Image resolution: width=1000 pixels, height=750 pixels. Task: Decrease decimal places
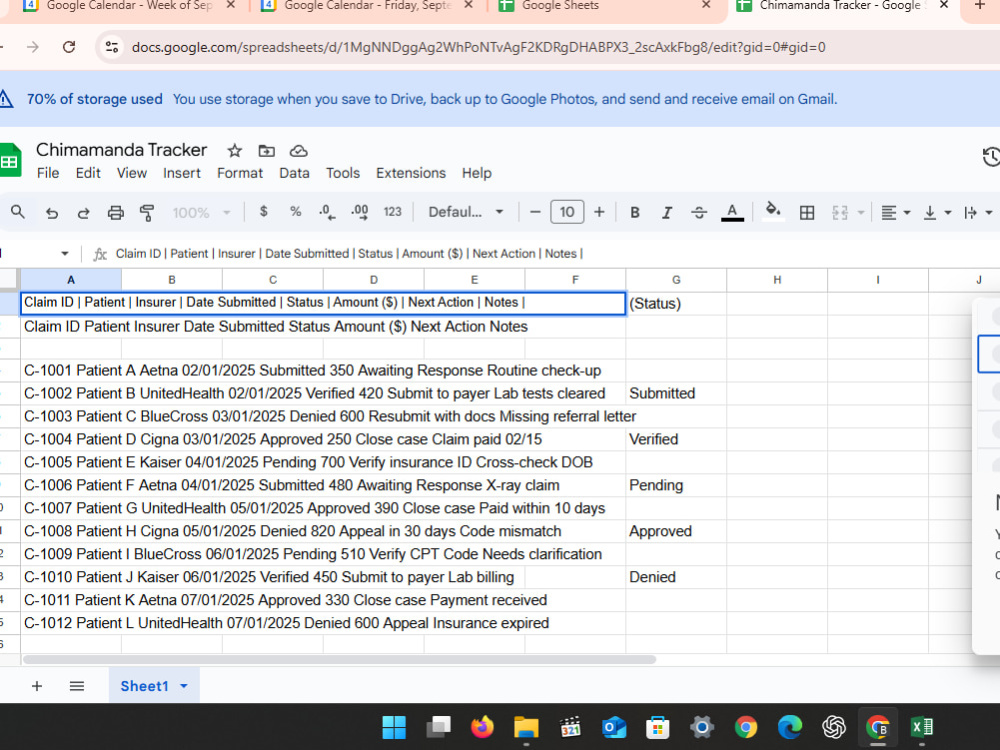[327, 212]
